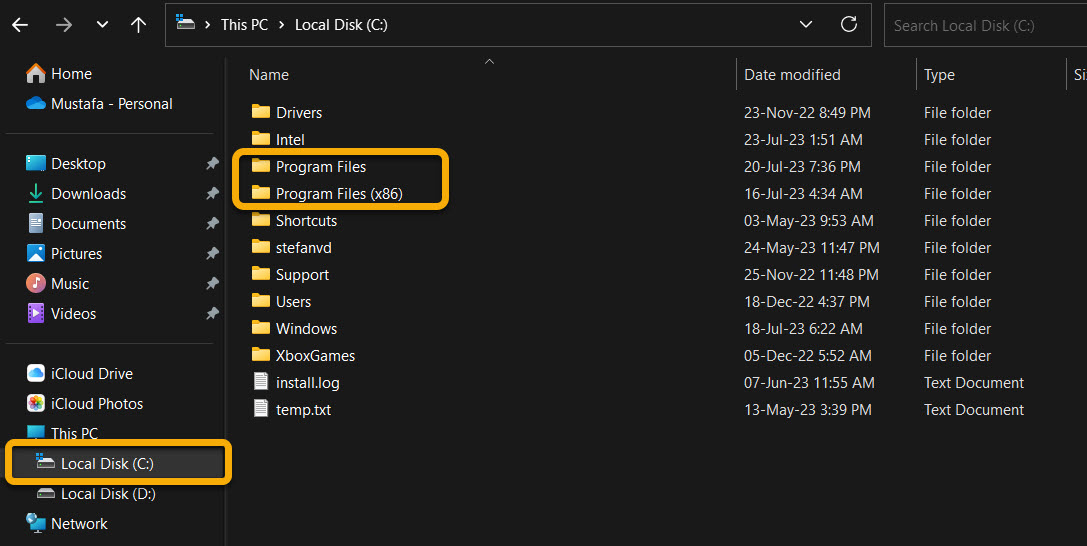
Task: Open Downloads from quick access
Action: [x=76, y=194]
